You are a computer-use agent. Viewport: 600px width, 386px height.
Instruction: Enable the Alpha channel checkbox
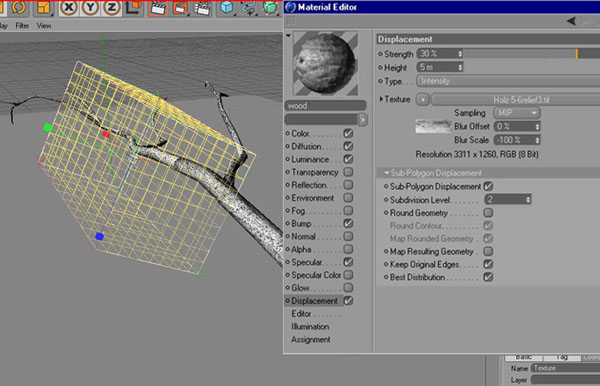348,249
